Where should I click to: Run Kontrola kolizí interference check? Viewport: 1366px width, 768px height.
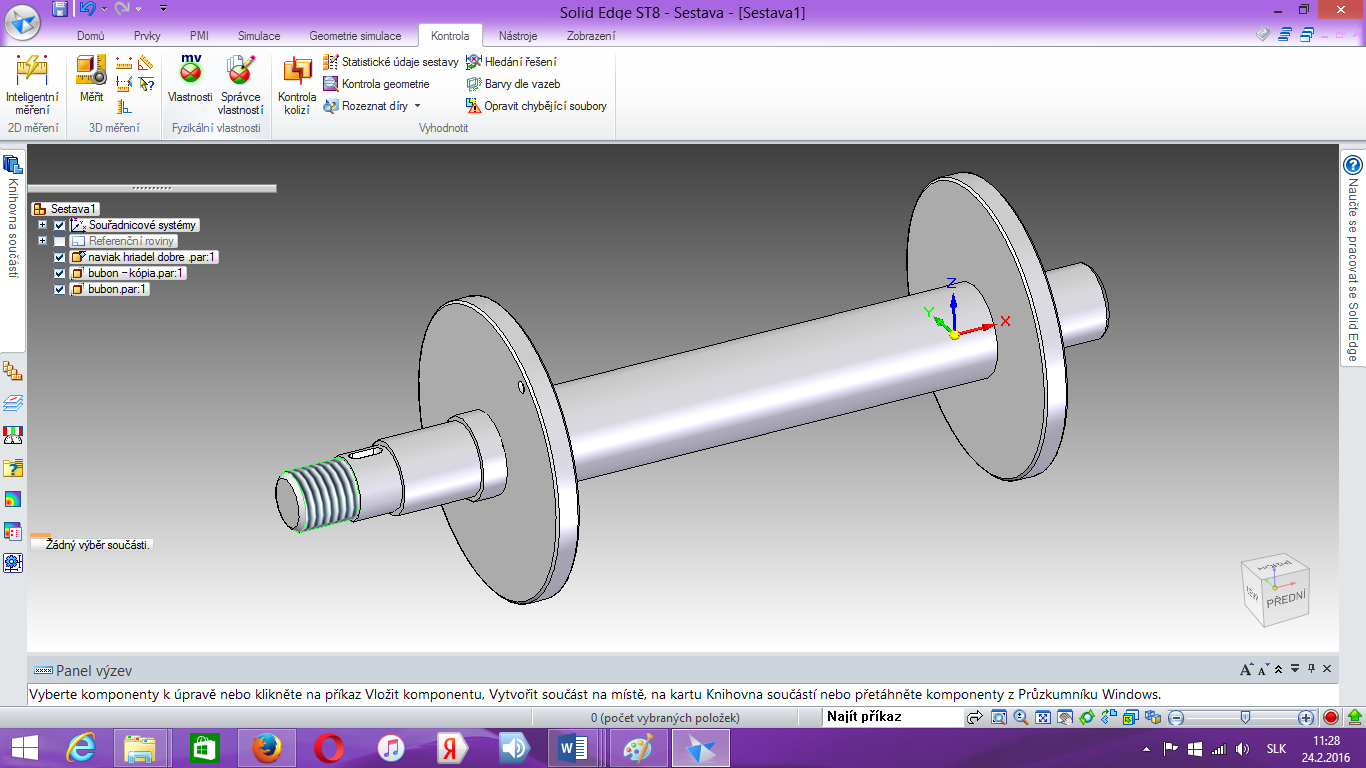[x=297, y=87]
